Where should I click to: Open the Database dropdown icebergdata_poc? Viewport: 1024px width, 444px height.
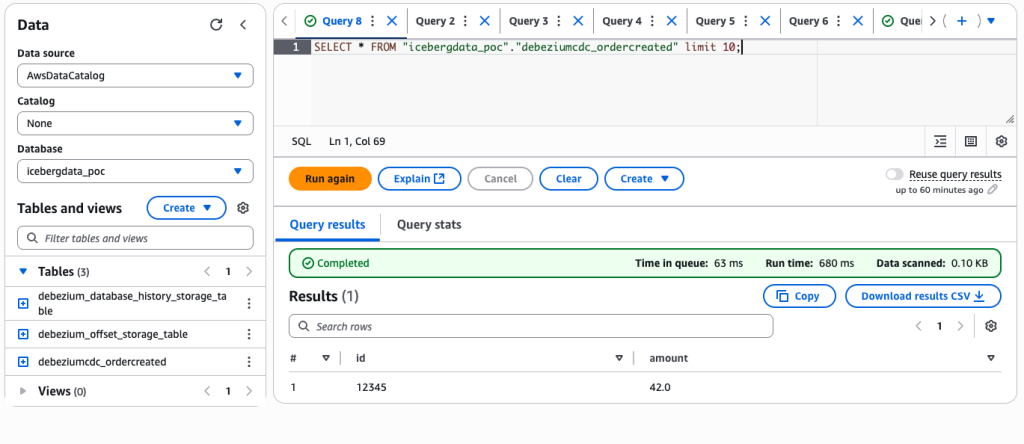point(135,171)
